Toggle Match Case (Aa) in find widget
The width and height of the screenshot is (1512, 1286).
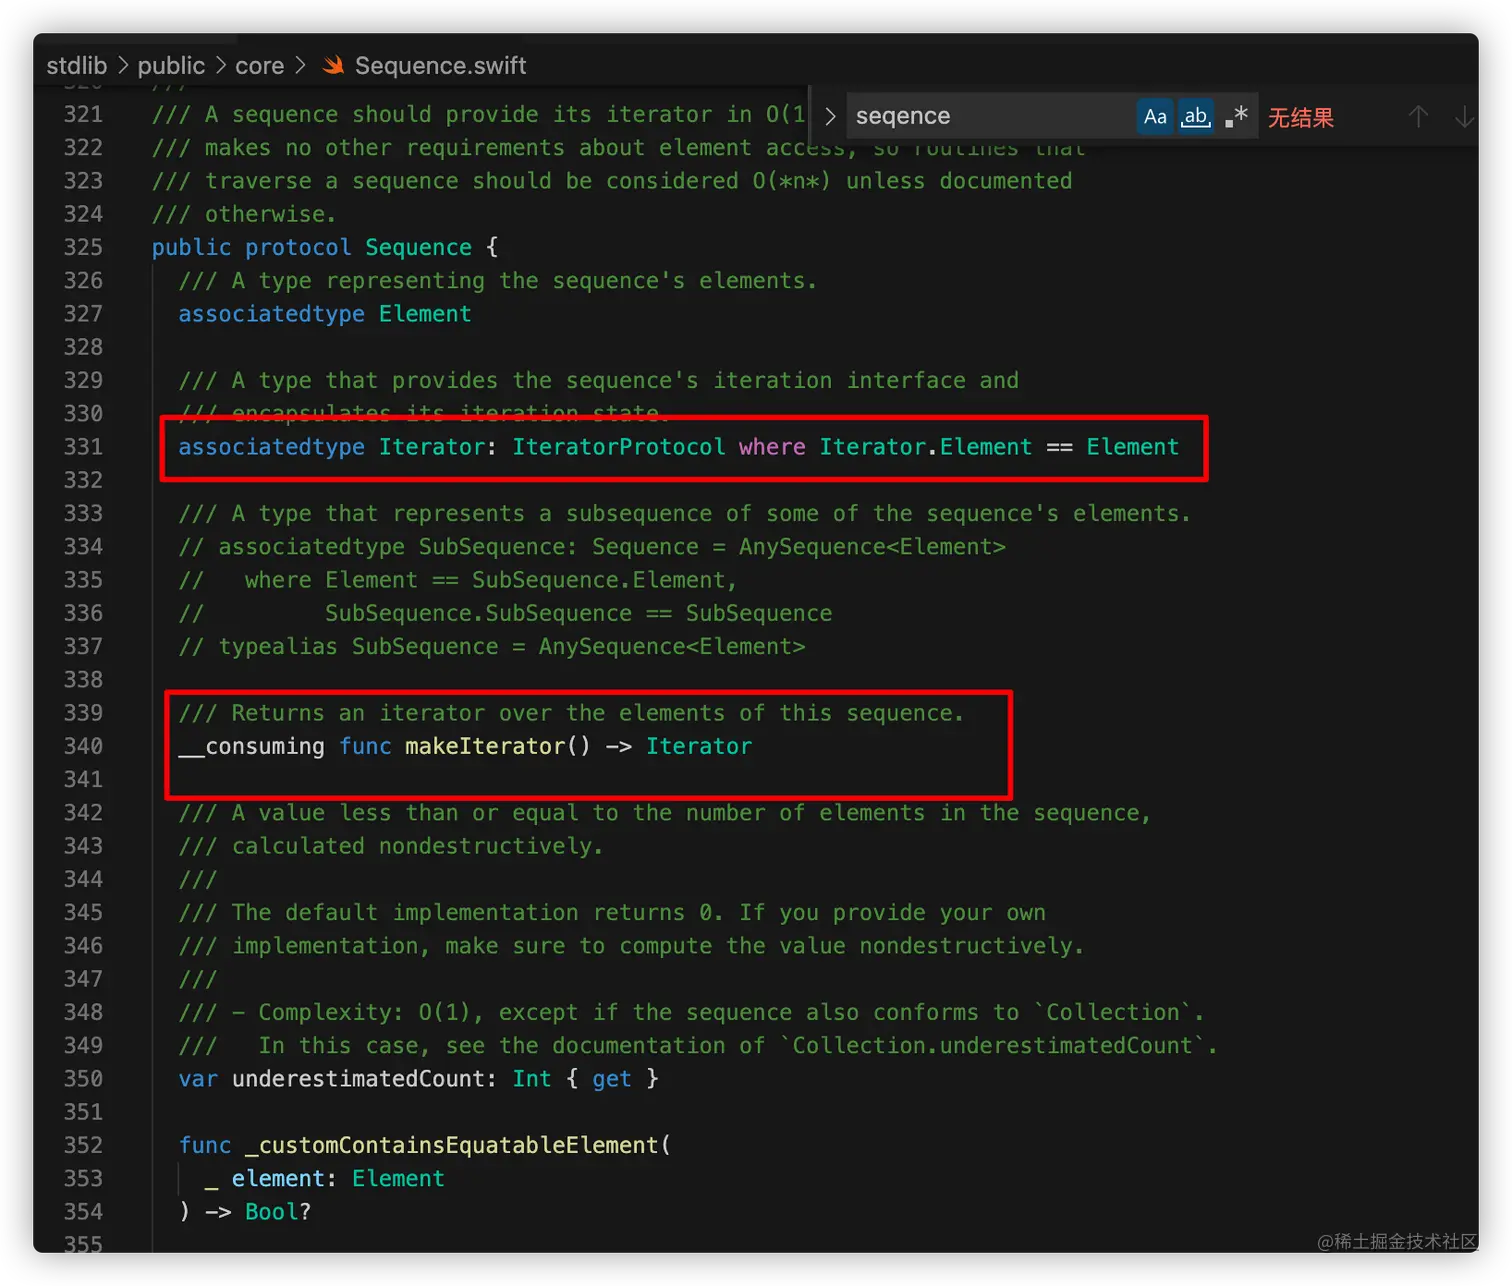[1155, 117]
